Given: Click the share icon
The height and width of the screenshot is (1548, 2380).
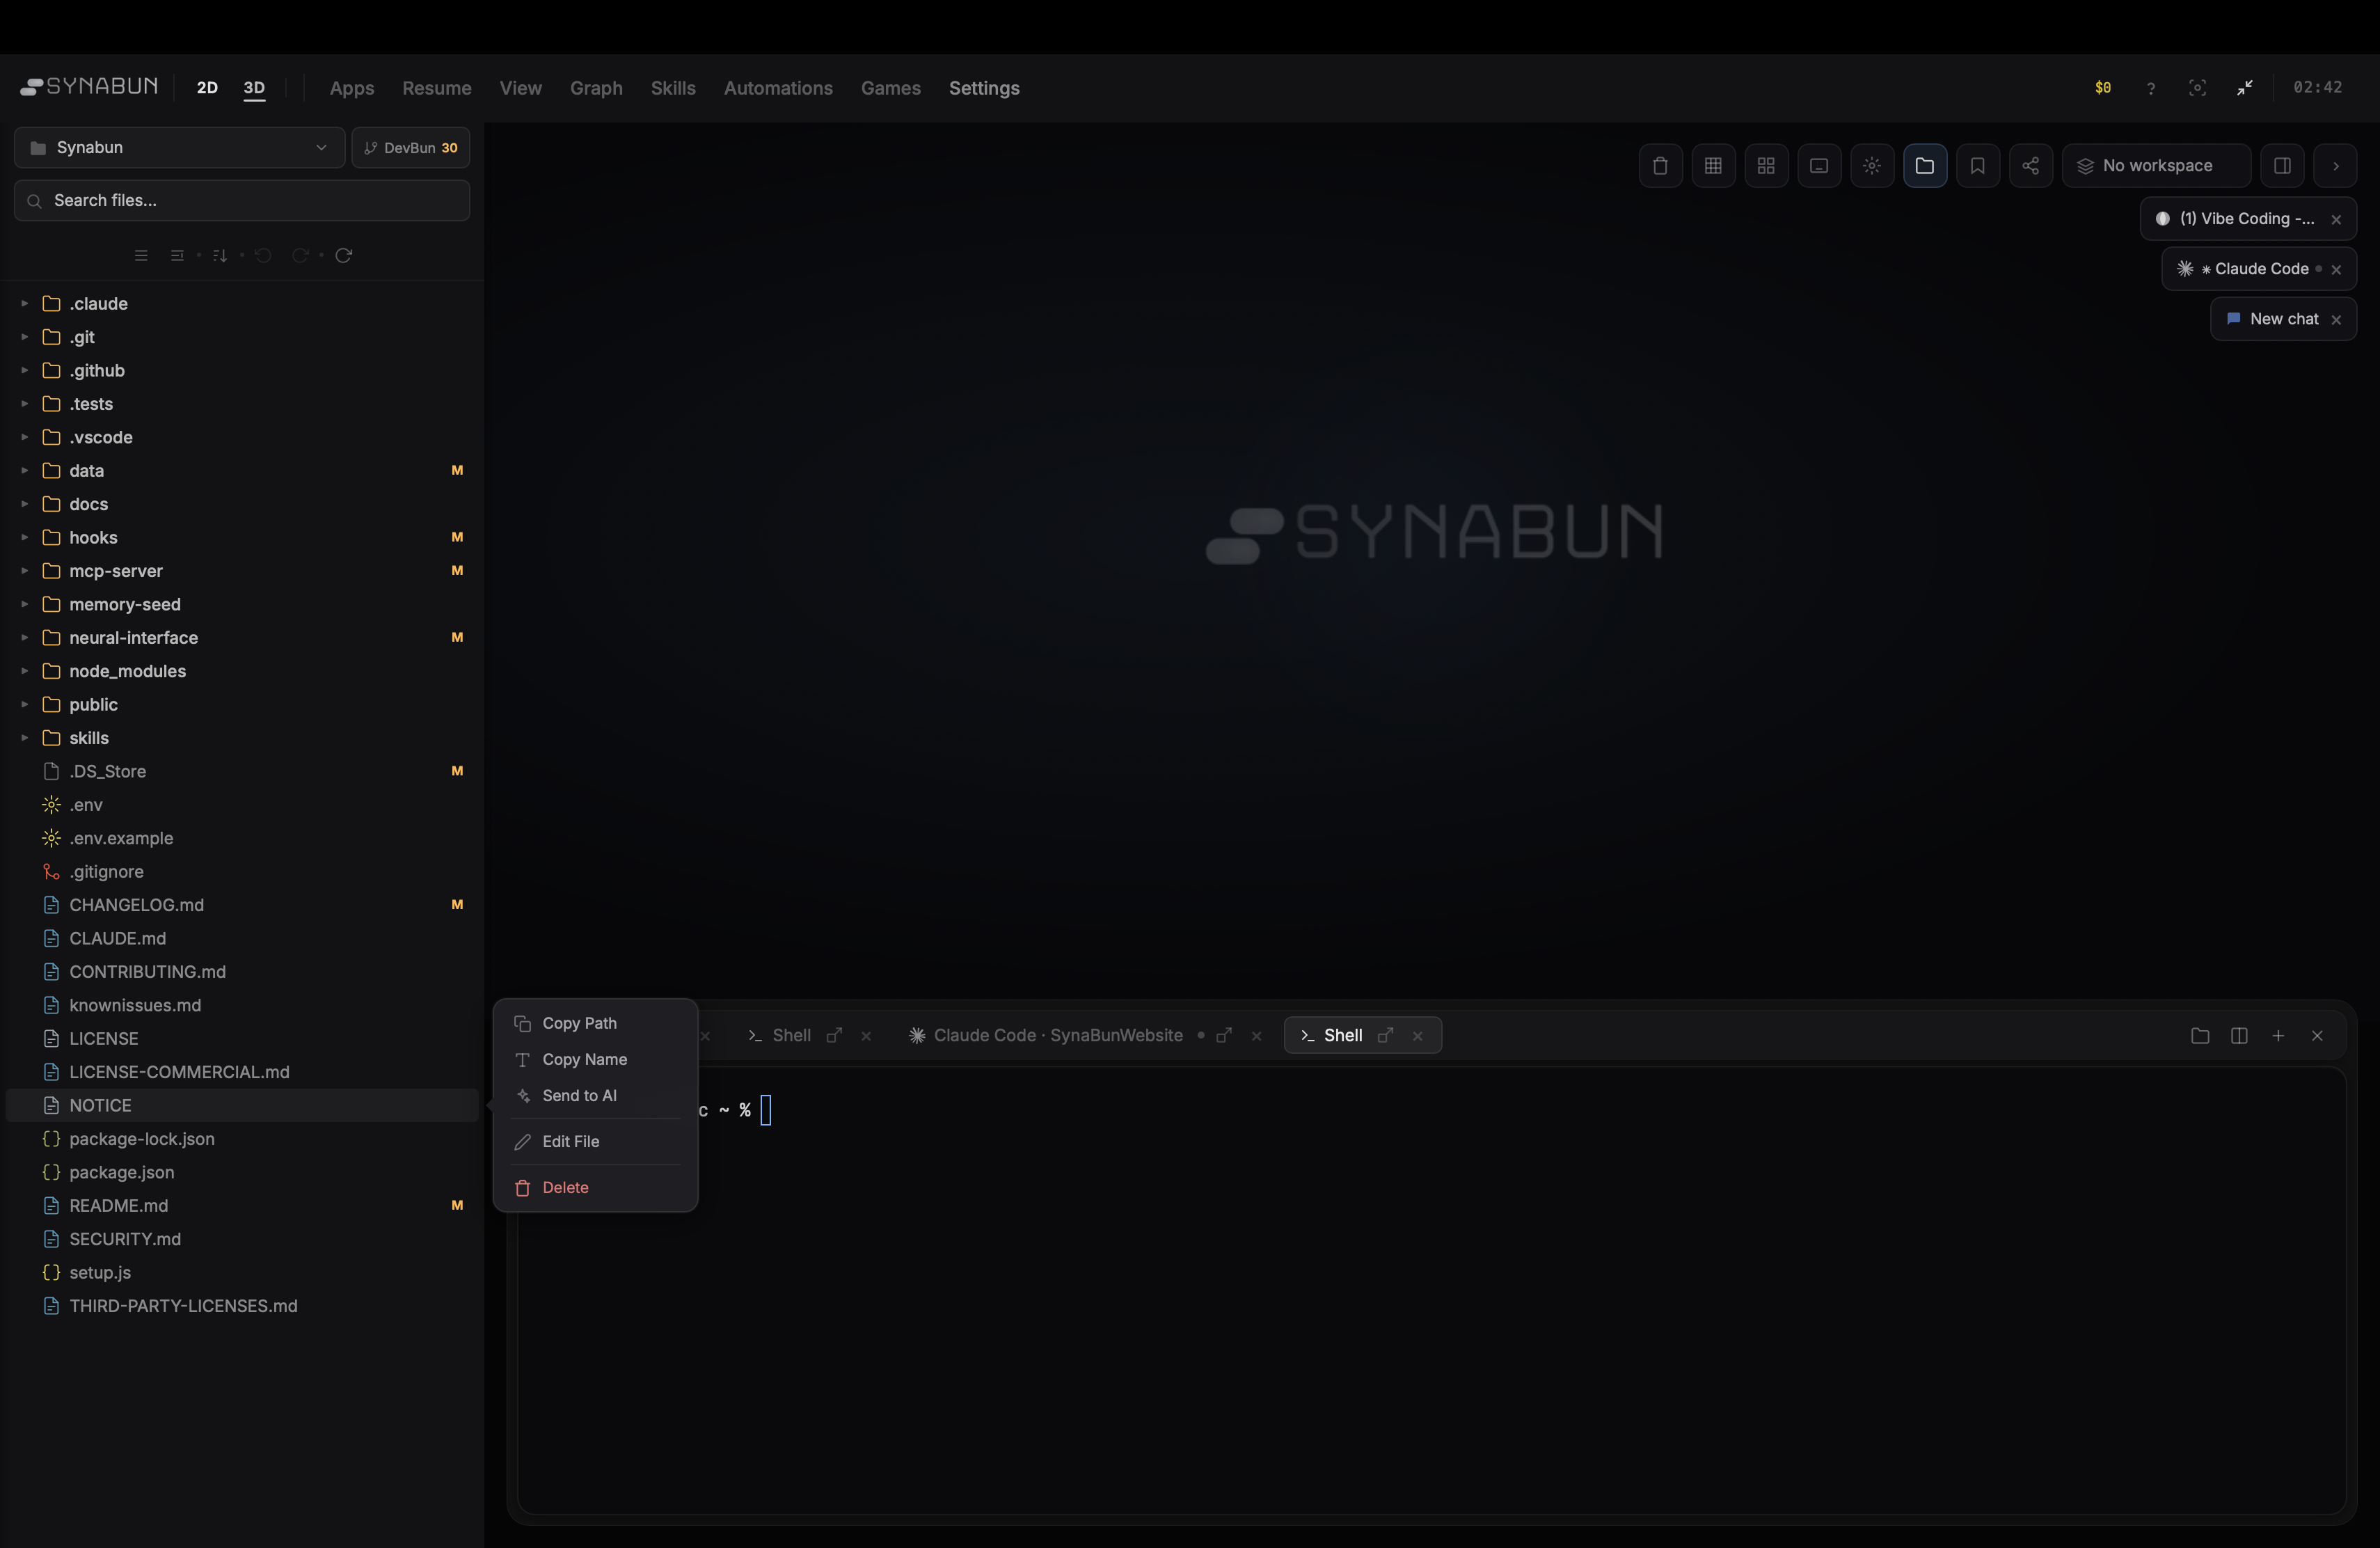Looking at the screenshot, I should (x=2031, y=165).
